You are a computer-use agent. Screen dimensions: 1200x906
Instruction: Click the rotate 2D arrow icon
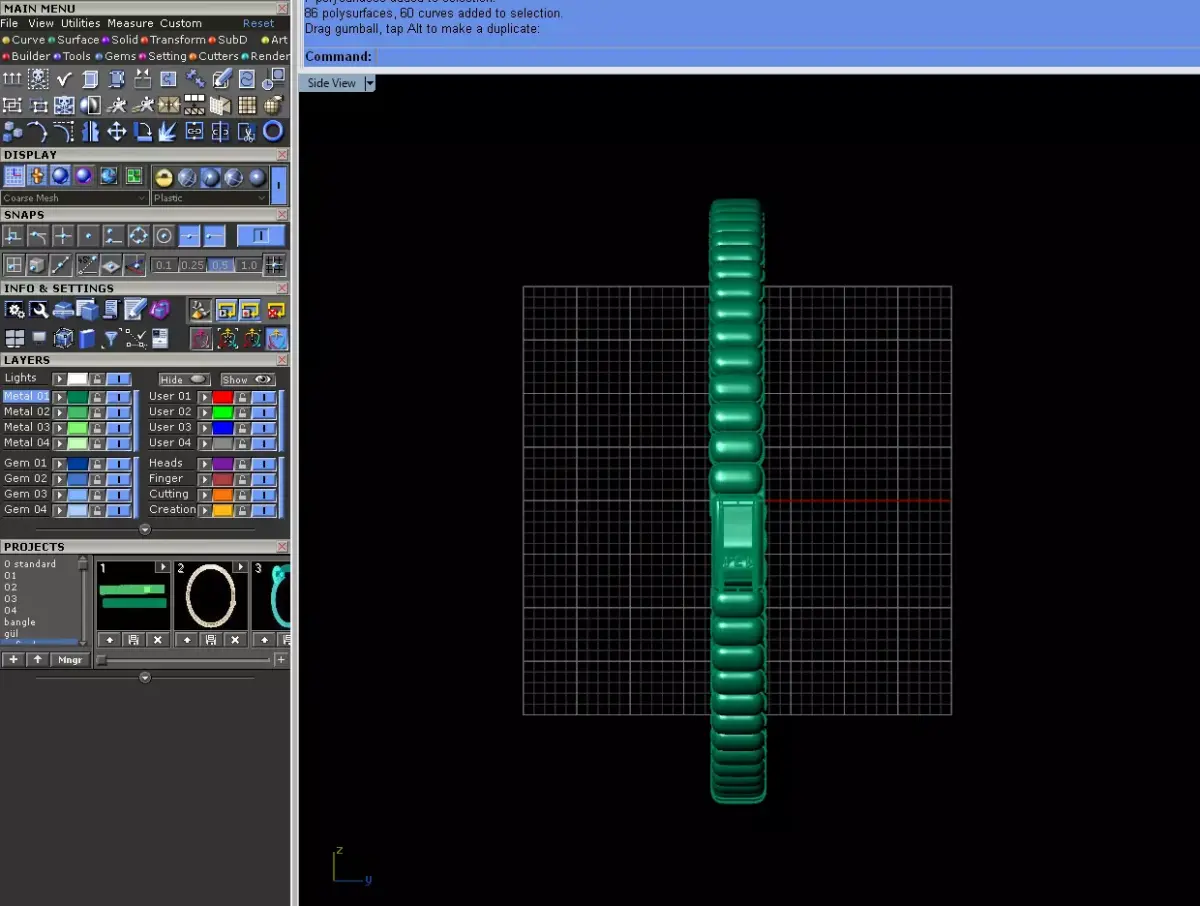[143, 131]
